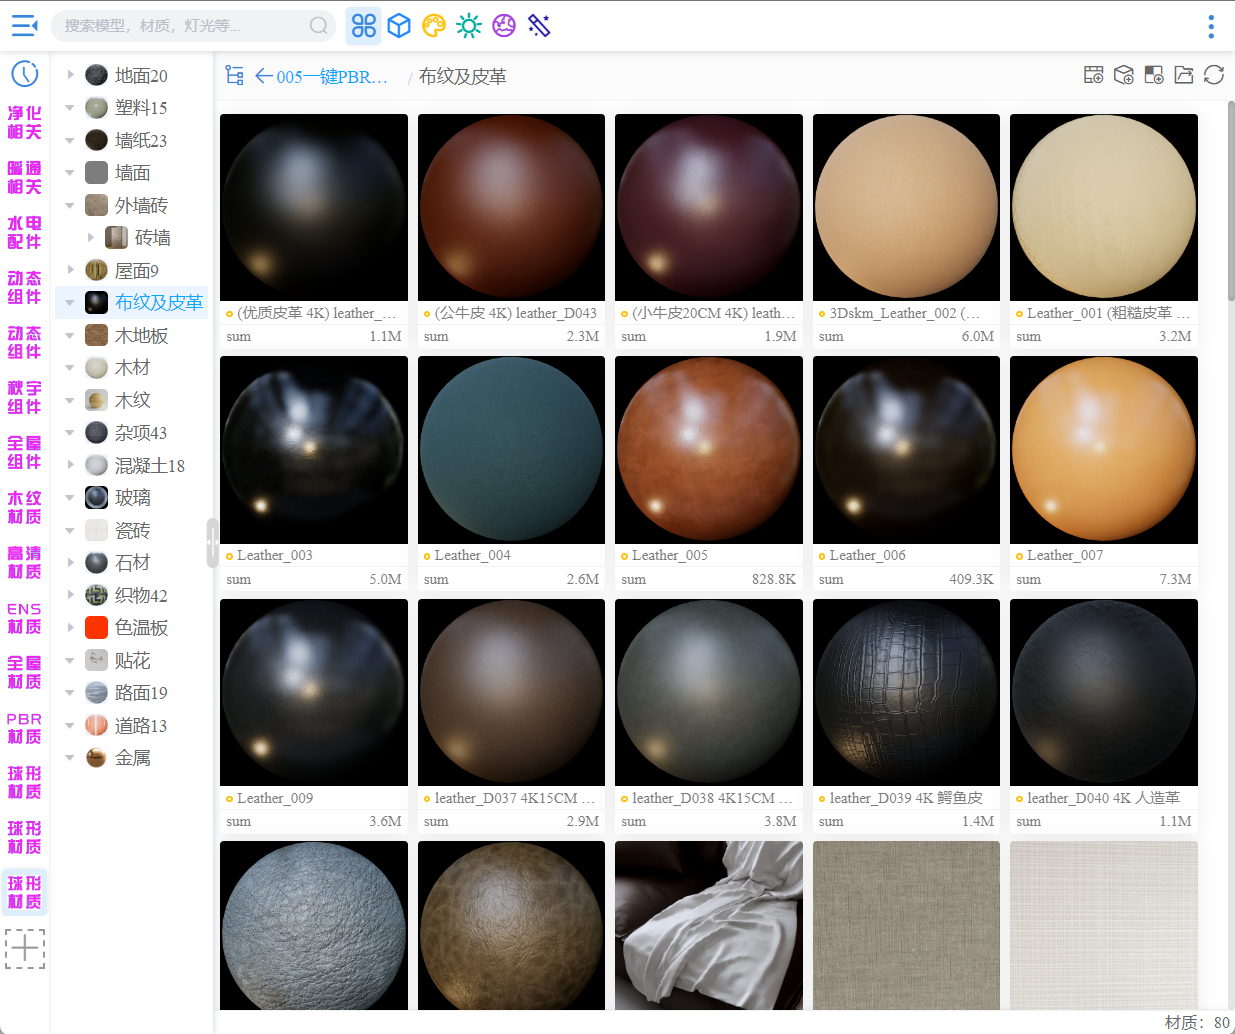This screenshot has height=1034, width=1235.
Task: Click the add new tab plus button
Action: pyautogui.click(x=25, y=948)
